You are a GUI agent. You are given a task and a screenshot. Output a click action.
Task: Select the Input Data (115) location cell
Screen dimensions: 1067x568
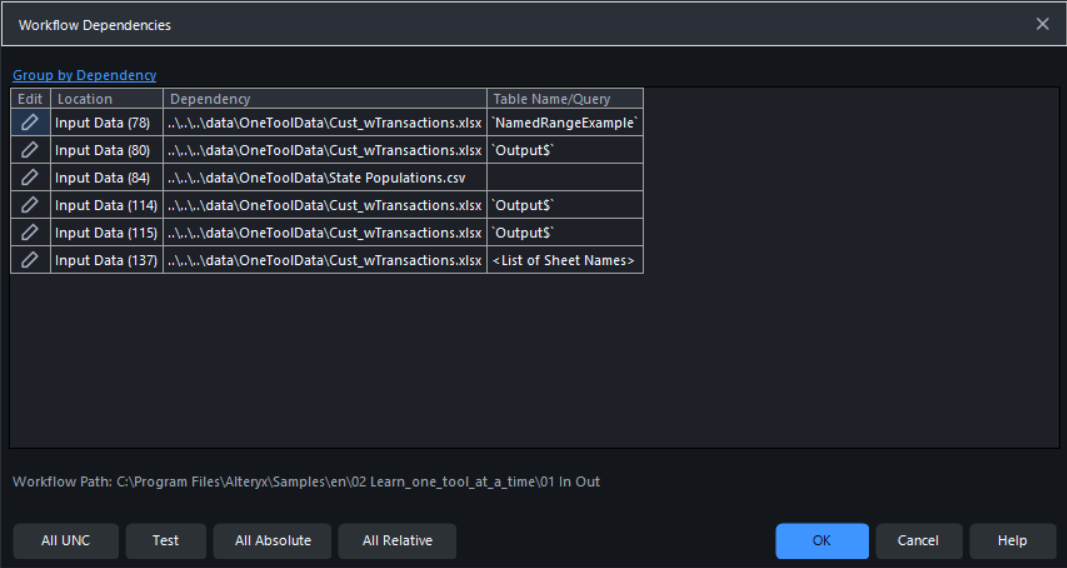[x=107, y=233]
